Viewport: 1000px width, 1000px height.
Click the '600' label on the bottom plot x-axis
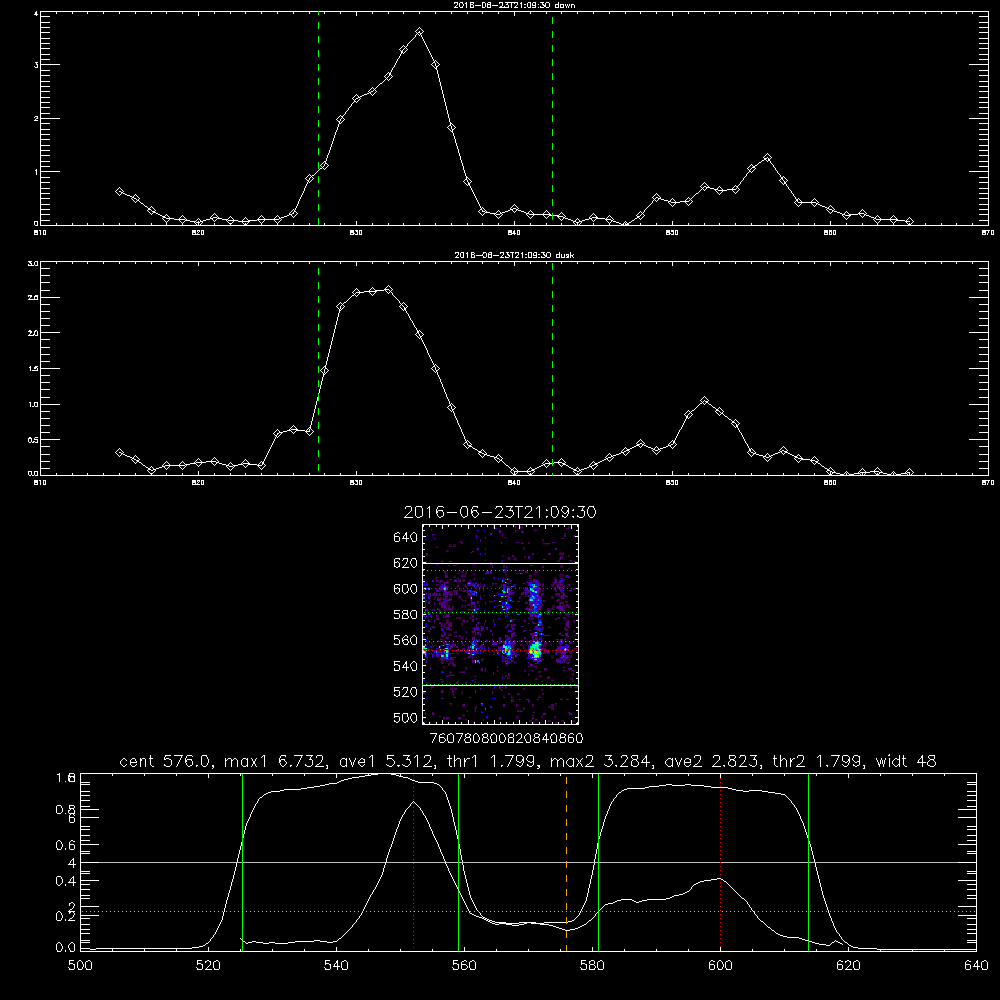point(720,966)
